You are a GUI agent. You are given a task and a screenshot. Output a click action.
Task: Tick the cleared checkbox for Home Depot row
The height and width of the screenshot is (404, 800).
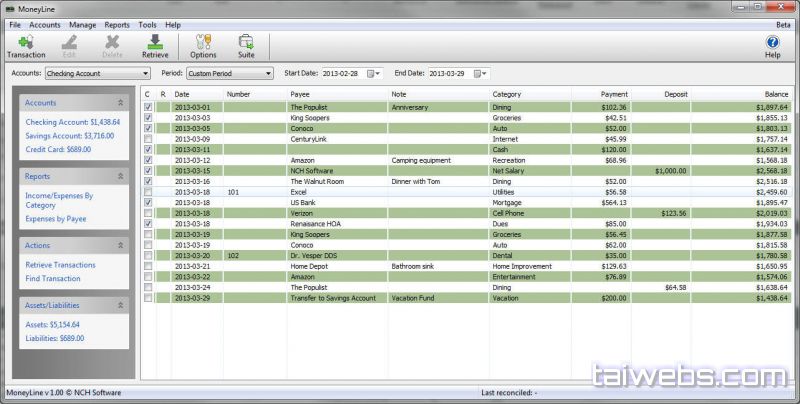pos(148,265)
